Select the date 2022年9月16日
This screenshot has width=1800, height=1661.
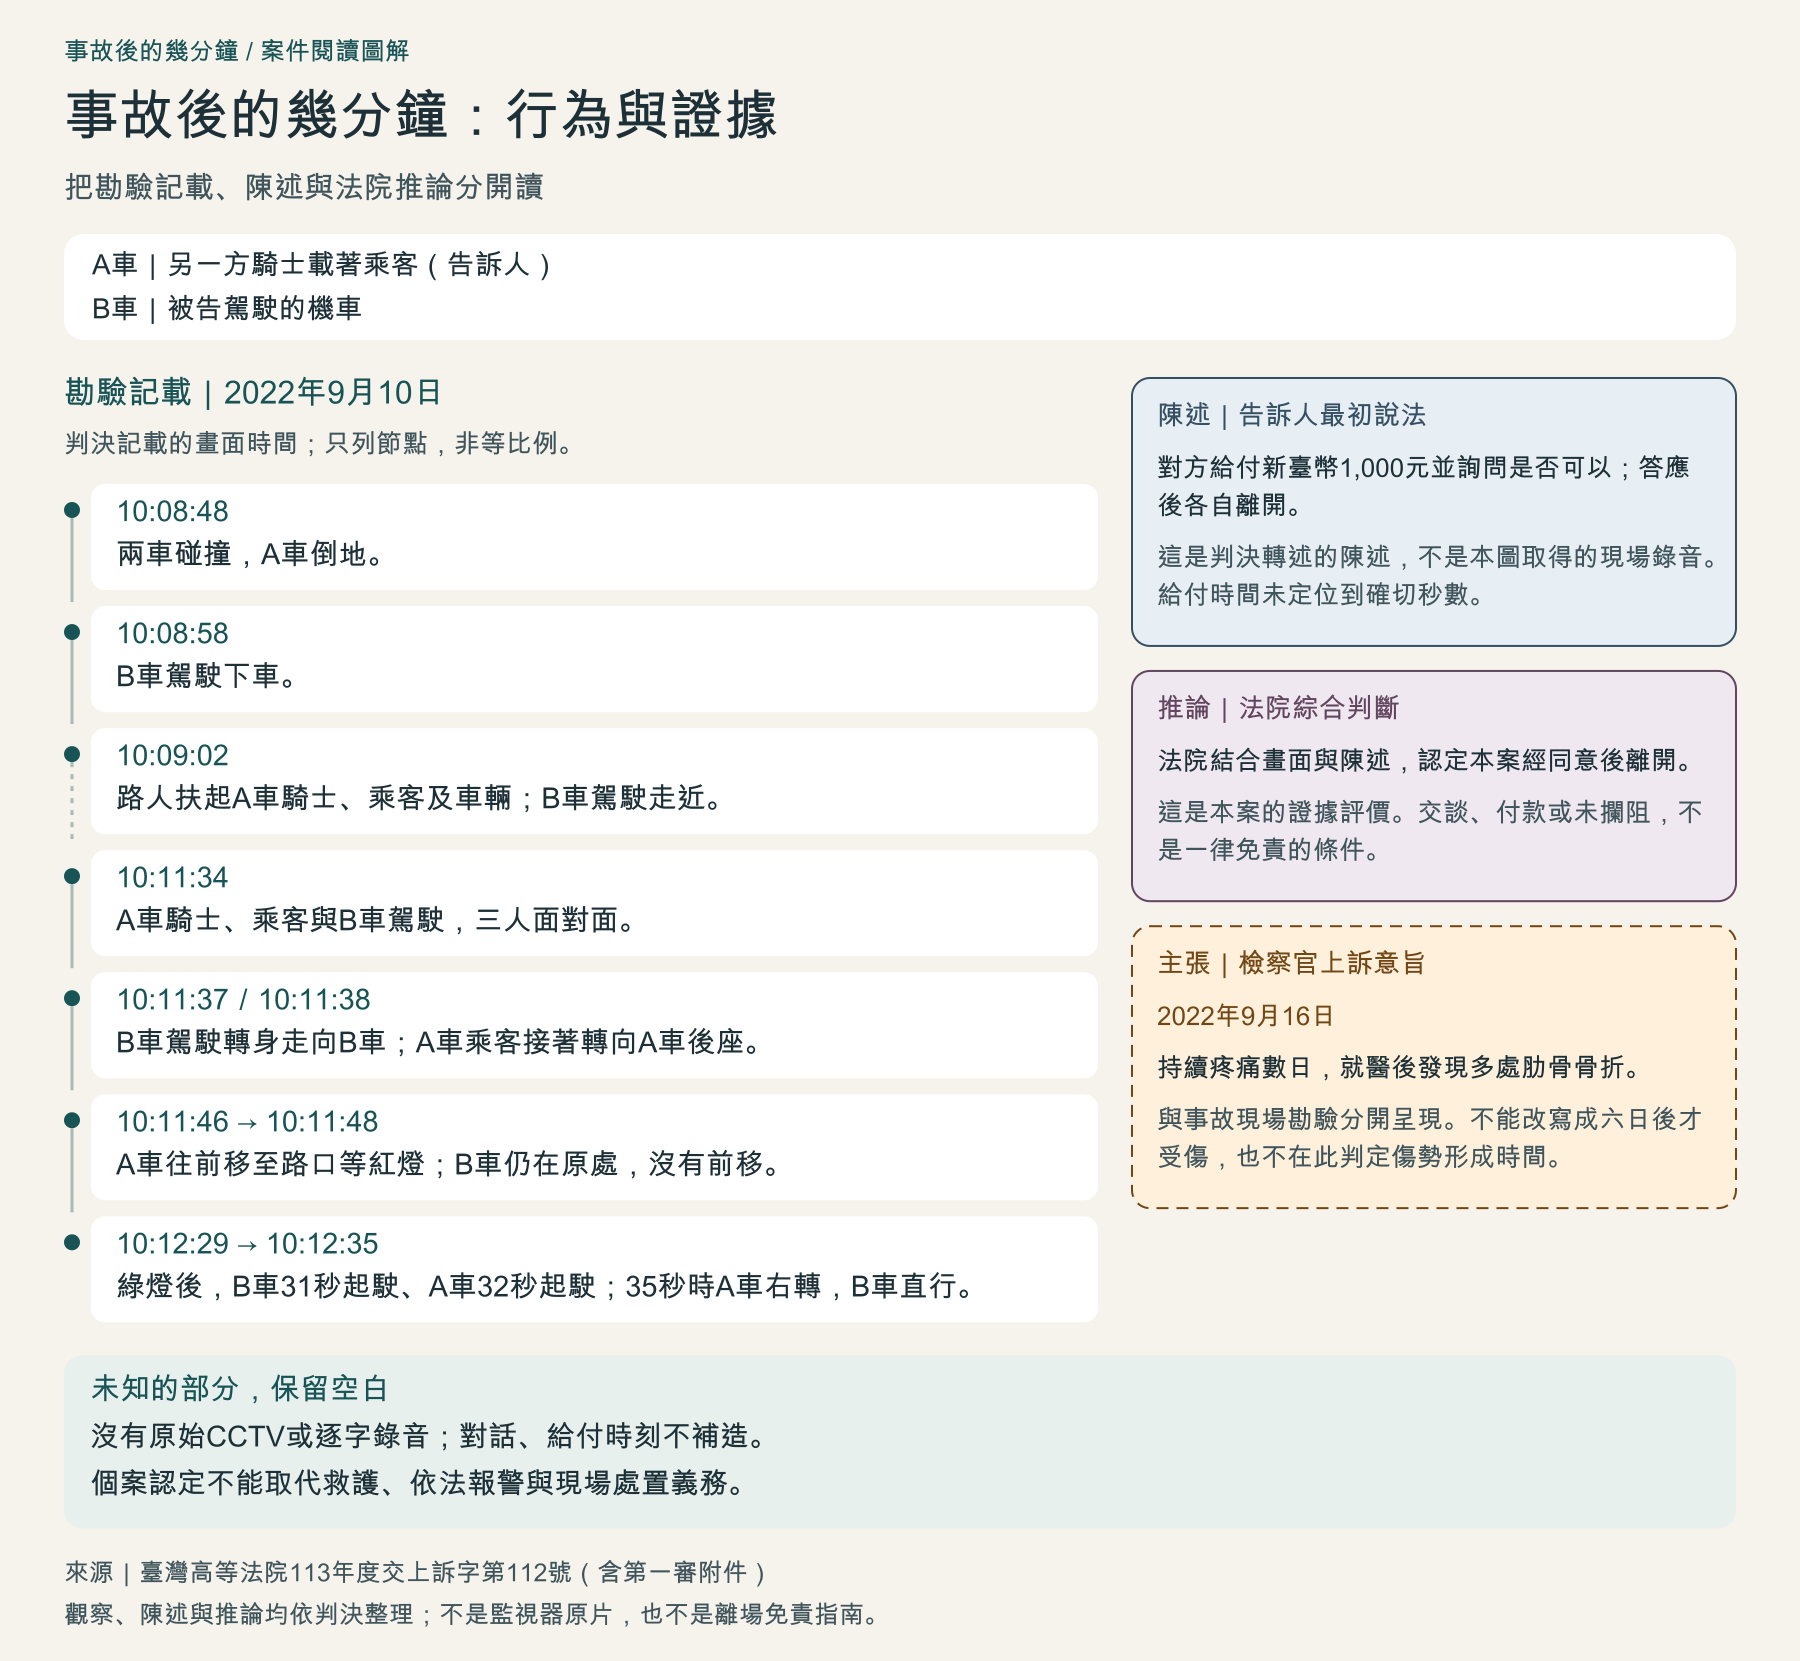coord(1245,1016)
